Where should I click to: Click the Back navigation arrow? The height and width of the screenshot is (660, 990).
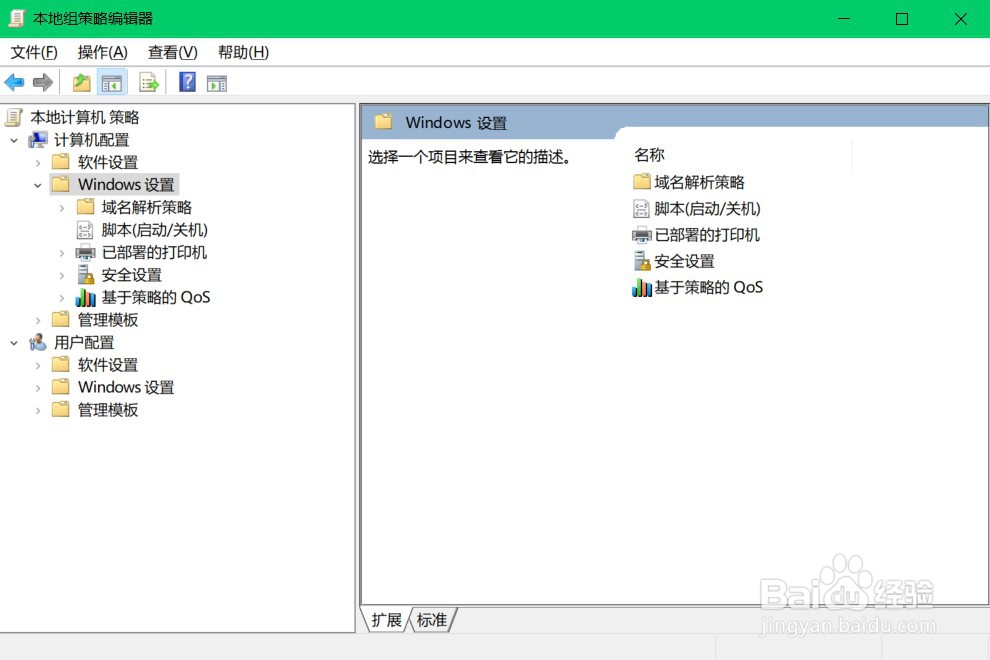[x=14, y=82]
